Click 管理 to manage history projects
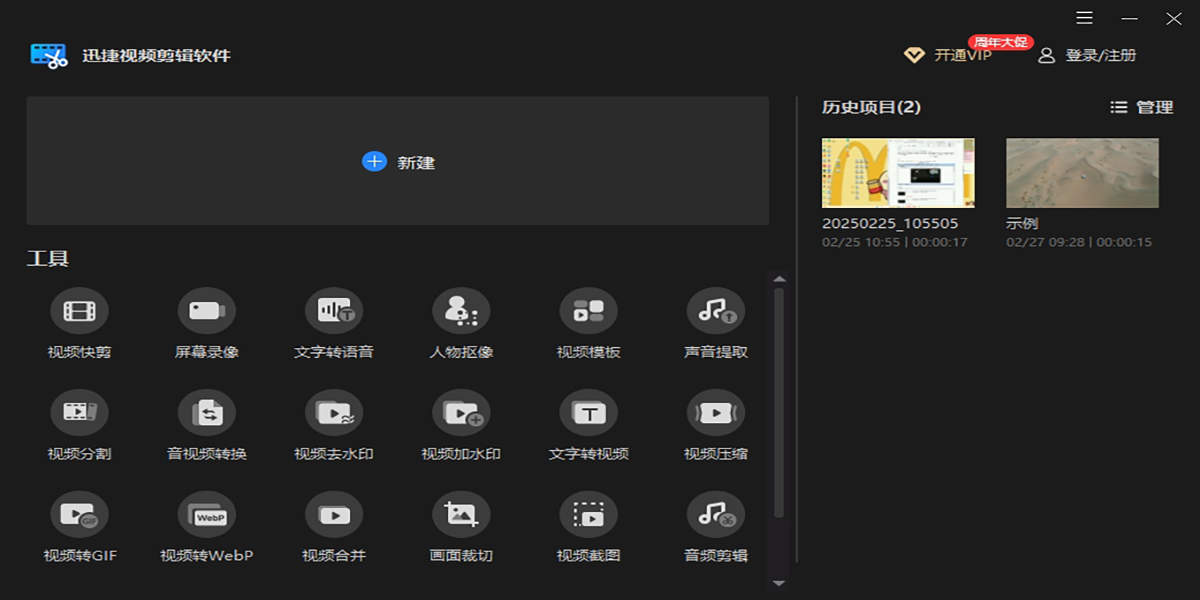Screen dimensions: 1200x600 pyautogui.click(x=1142, y=107)
